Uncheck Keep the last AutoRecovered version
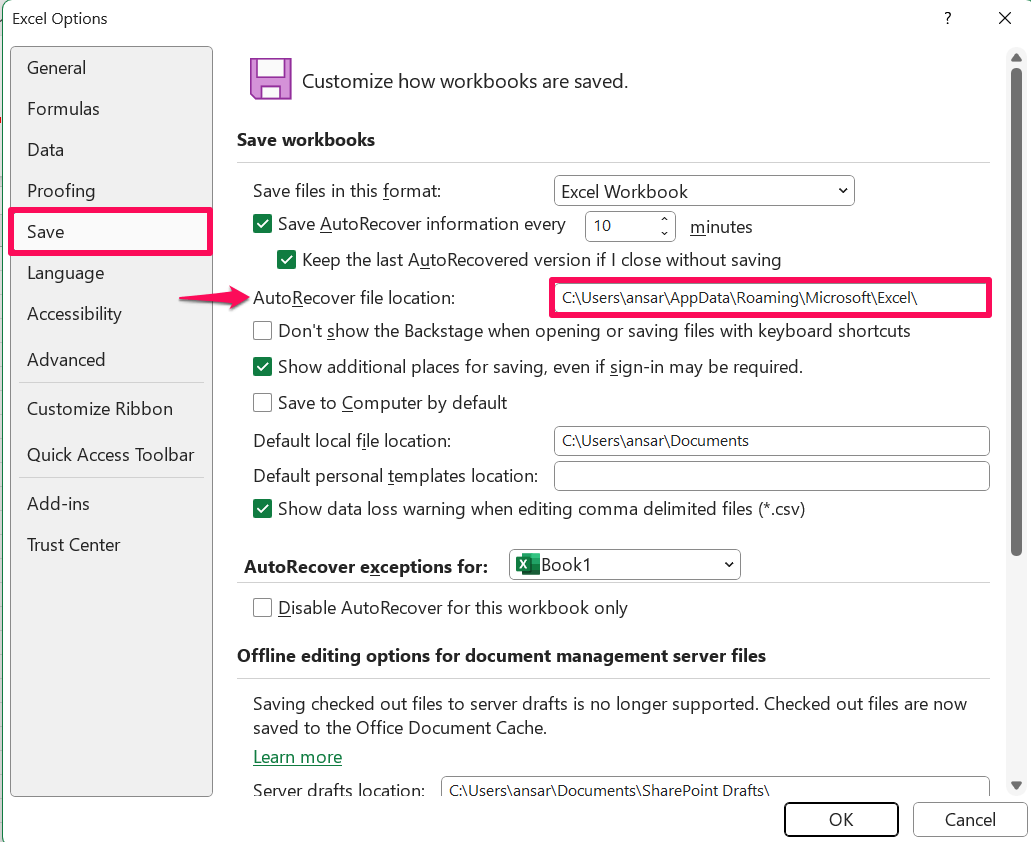This screenshot has height=842, width=1031. 287,260
